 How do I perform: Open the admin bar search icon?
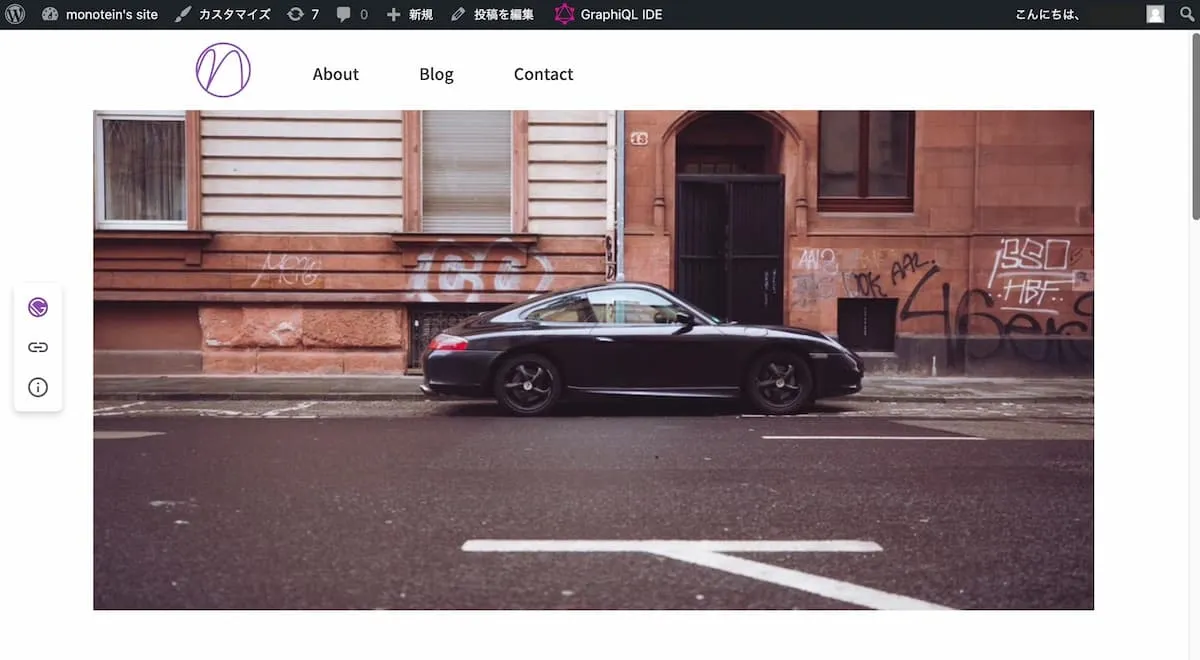tap(1186, 14)
